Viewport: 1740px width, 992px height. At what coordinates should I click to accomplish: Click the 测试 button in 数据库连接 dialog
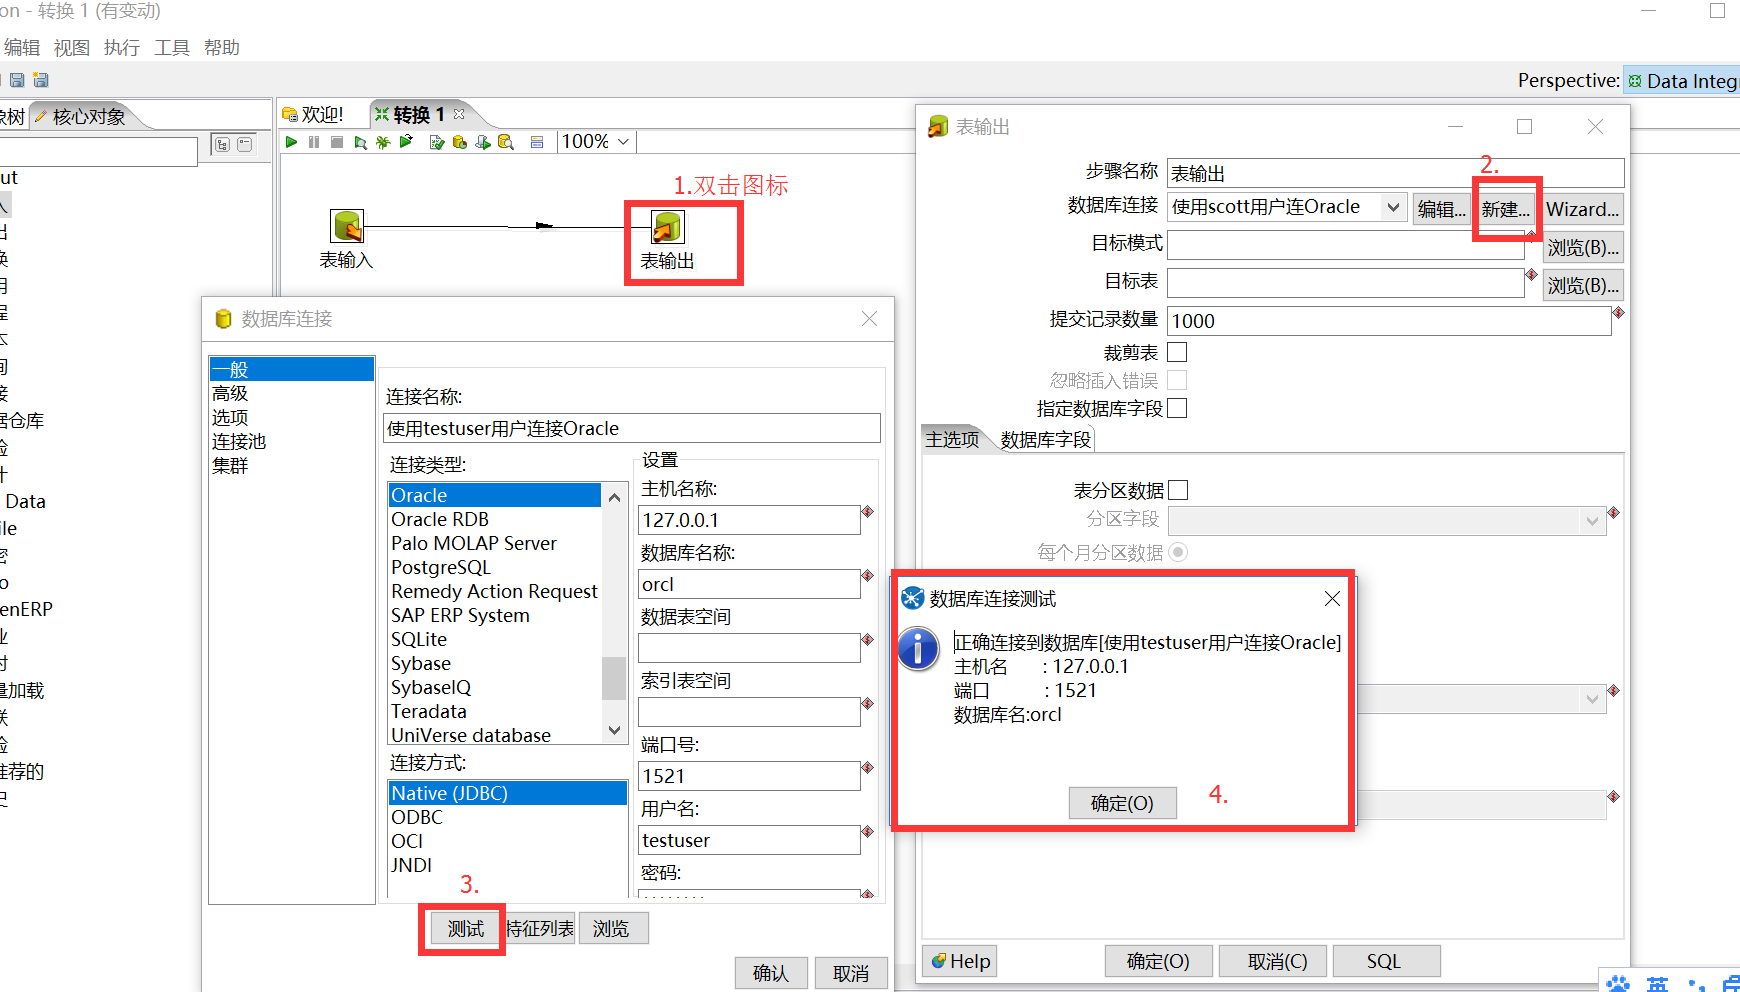pyautogui.click(x=465, y=929)
